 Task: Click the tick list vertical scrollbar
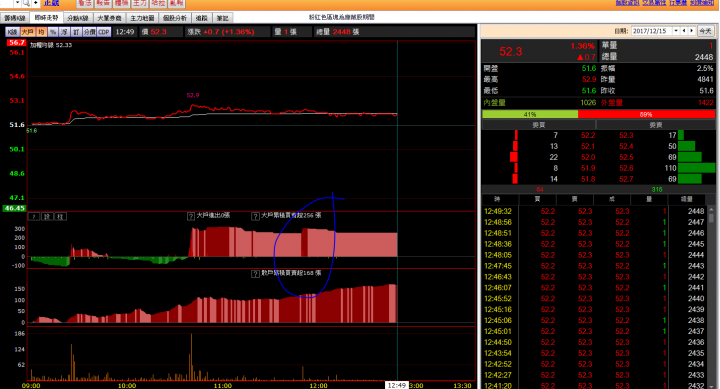711,297
